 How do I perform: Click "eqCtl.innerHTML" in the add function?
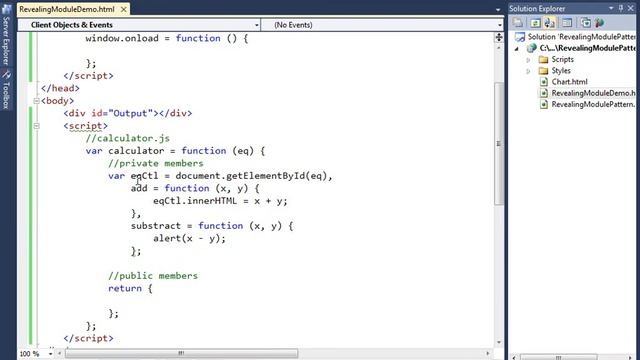pyautogui.click(x=195, y=201)
